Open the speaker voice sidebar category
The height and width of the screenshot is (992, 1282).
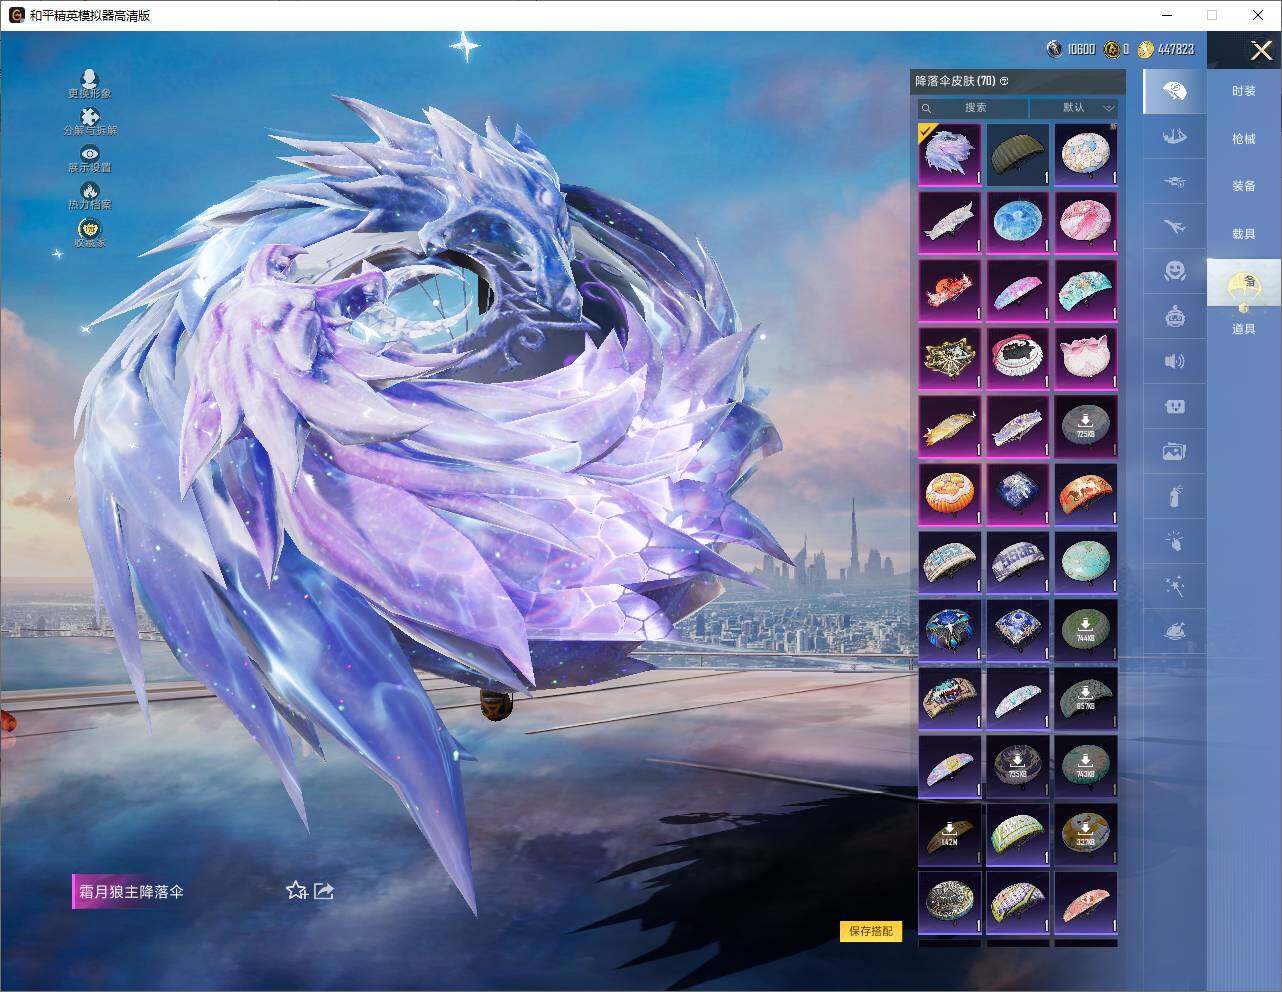coord(1175,361)
